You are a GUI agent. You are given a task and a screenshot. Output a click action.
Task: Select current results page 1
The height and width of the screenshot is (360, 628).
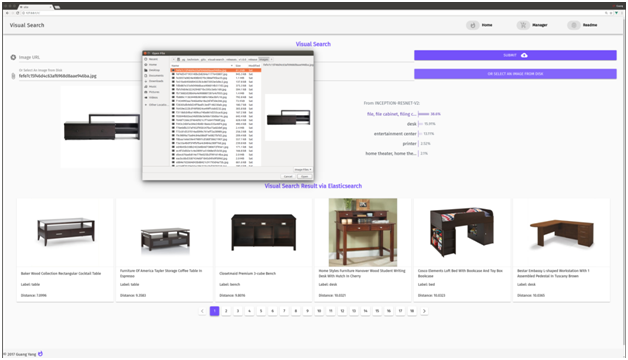click(214, 311)
